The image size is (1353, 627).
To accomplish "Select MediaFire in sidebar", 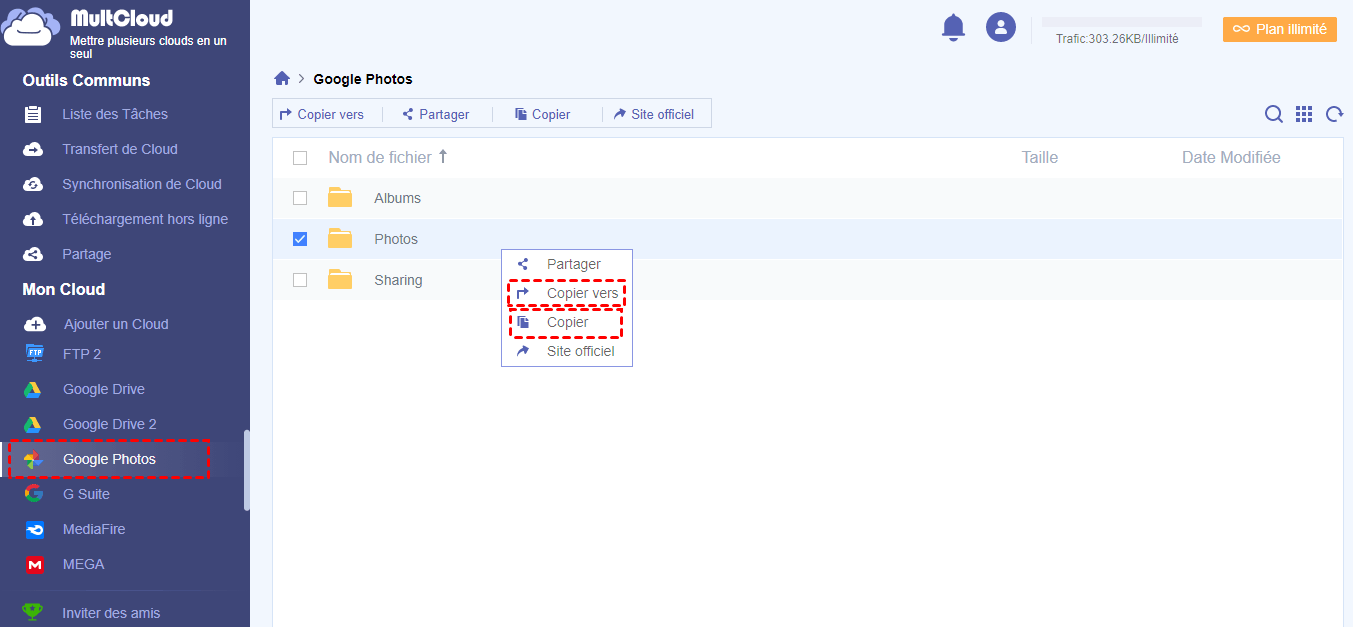I will 94,529.
